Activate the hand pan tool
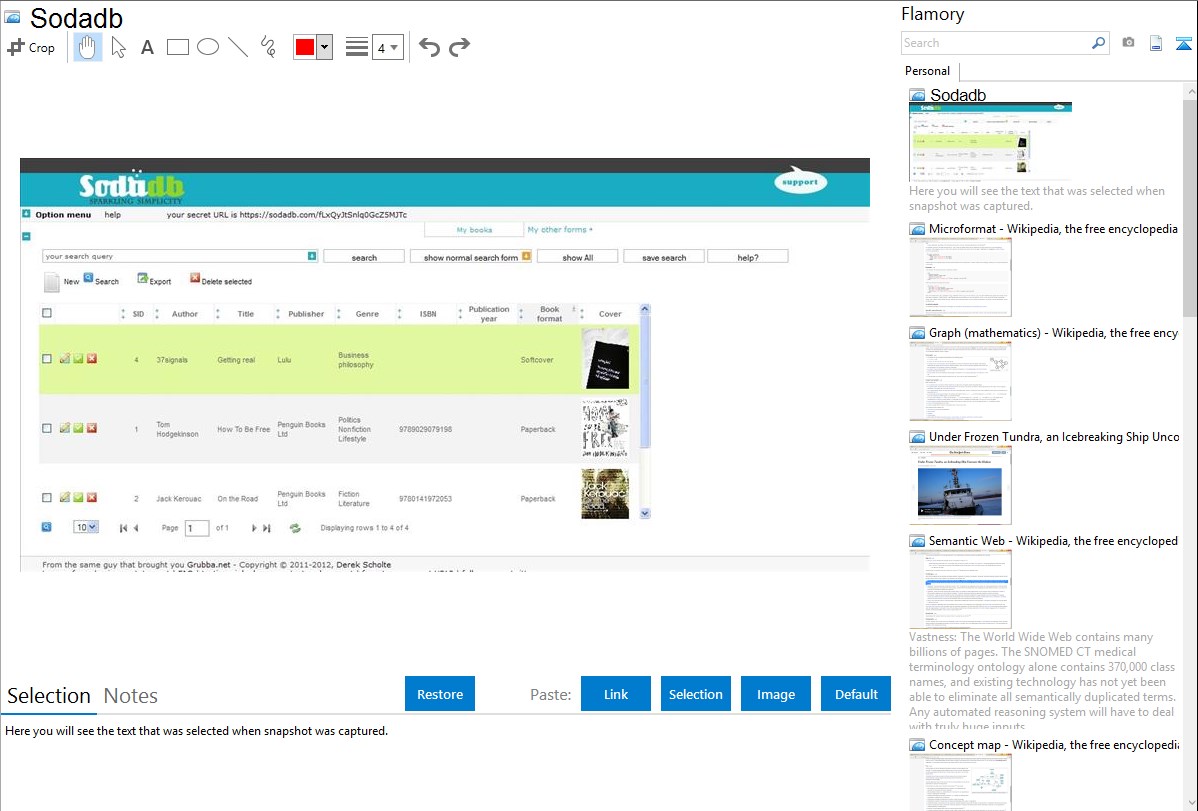 87,47
